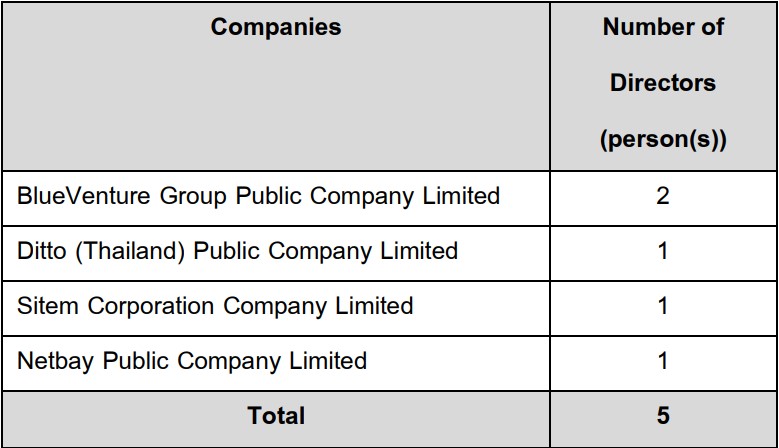Click the word (Thailand) in Ditto row
Viewport: 779px width, 448px height.
(x=130, y=251)
